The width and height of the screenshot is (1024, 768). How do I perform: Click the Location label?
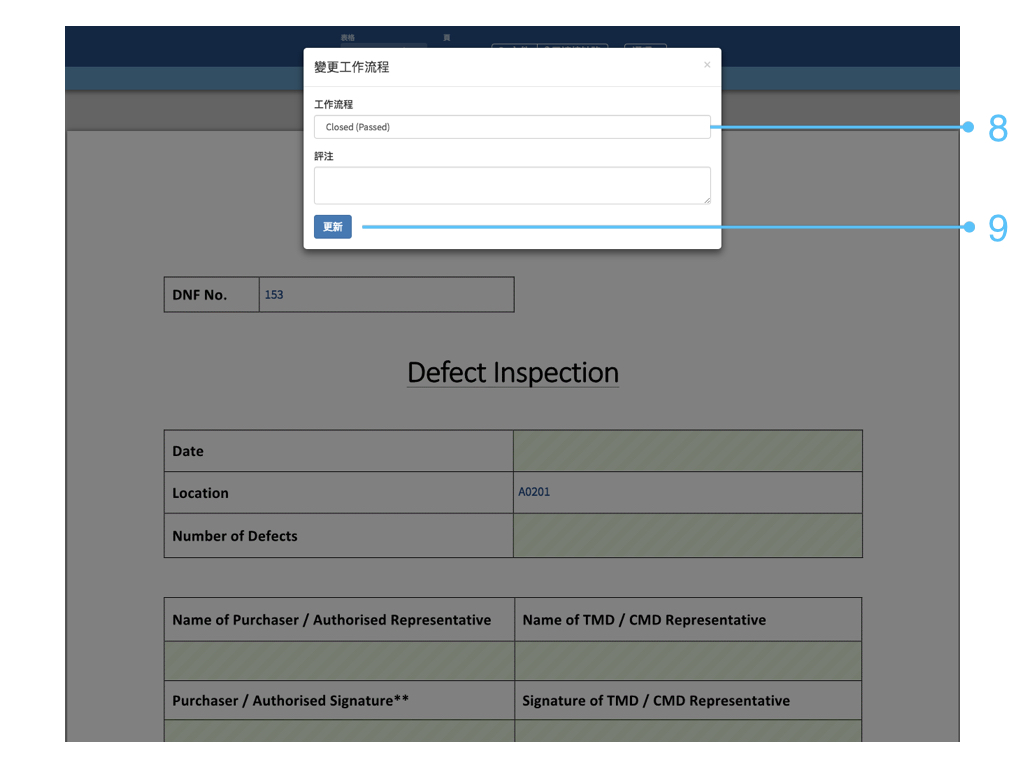click(x=200, y=493)
